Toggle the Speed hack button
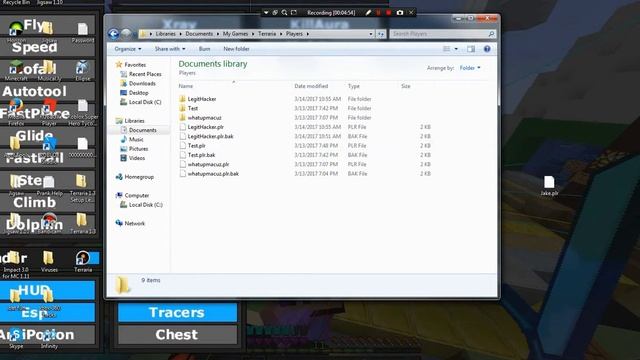Viewport: 640px width, 360px height. (47, 47)
